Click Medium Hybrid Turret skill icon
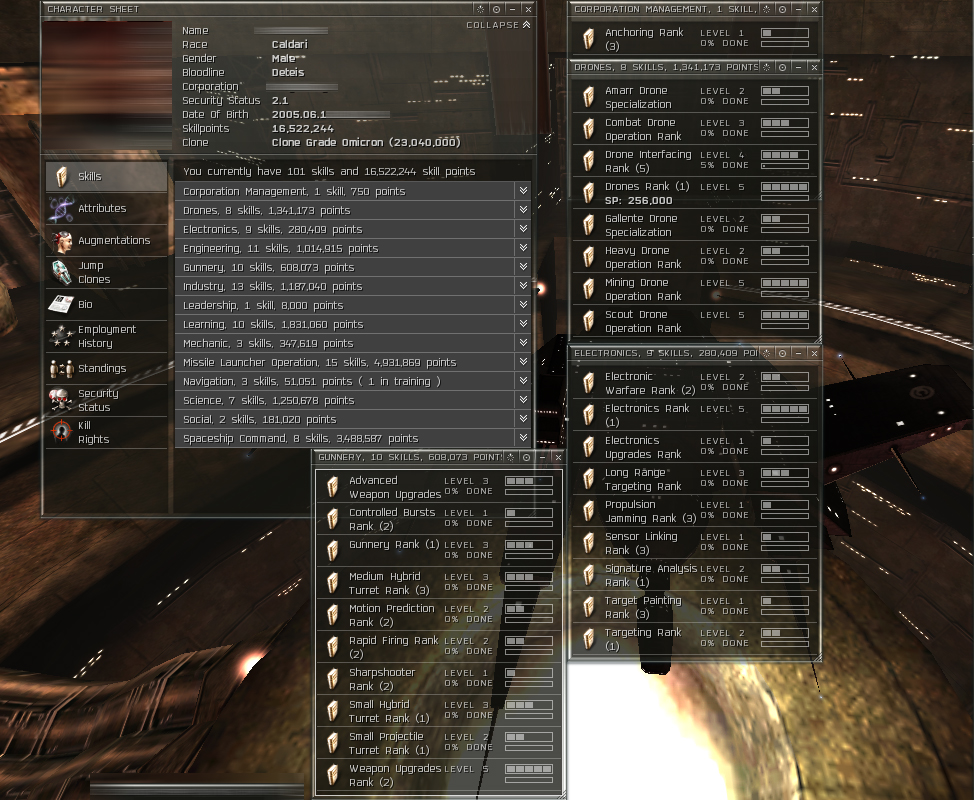The height and width of the screenshot is (800, 974). [x=332, y=583]
